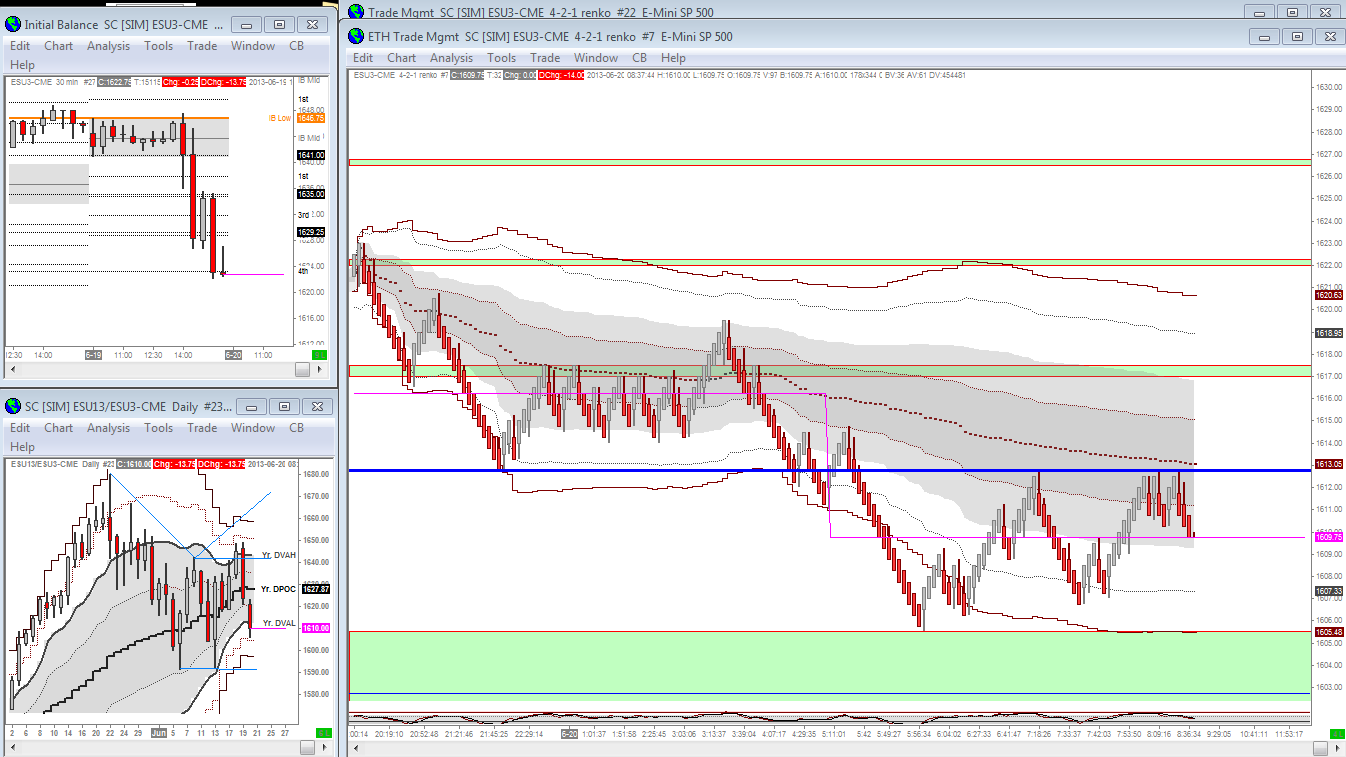Click the 'Jun' month marker on Daily chart axis
This screenshot has height=757, width=1346.
pyautogui.click(x=159, y=733)
